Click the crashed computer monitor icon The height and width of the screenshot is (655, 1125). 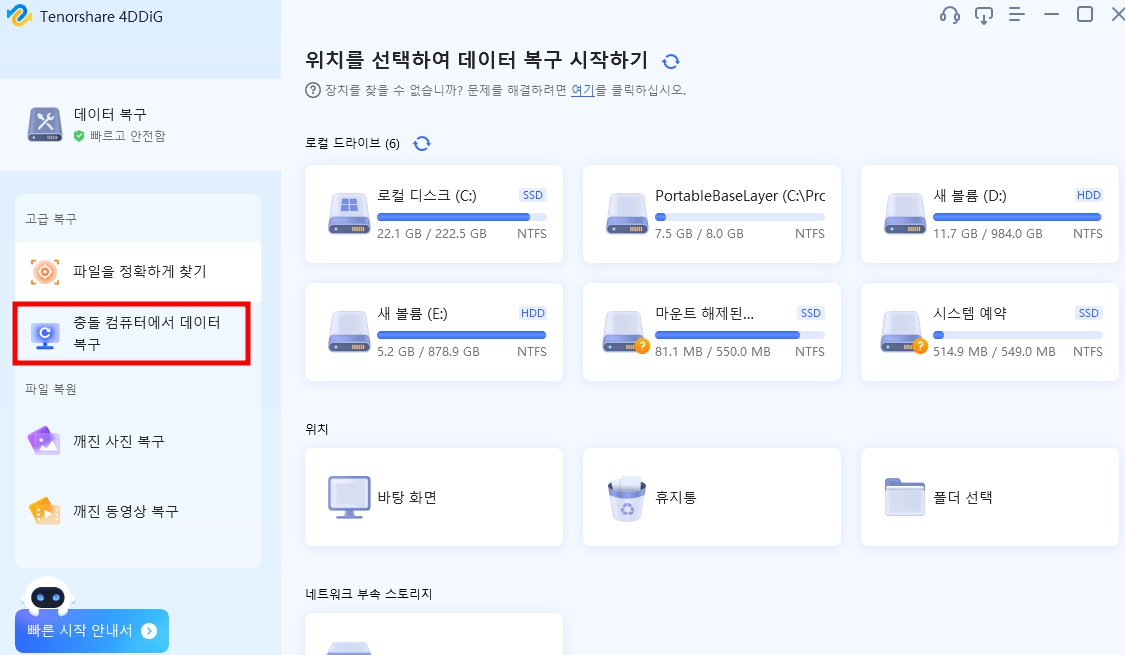click(x=44, y=335)
